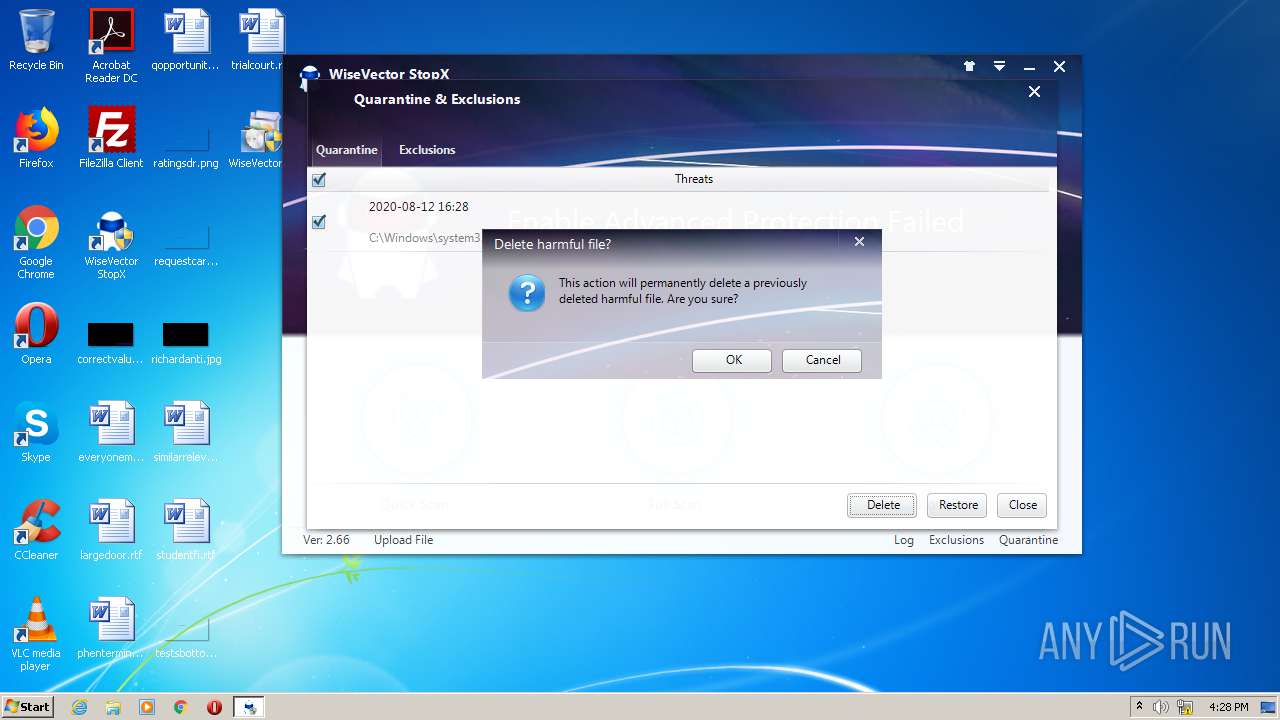
Task: Switch to the Quarantine tab
Action: pyautogui.click(x=347, y=150)
